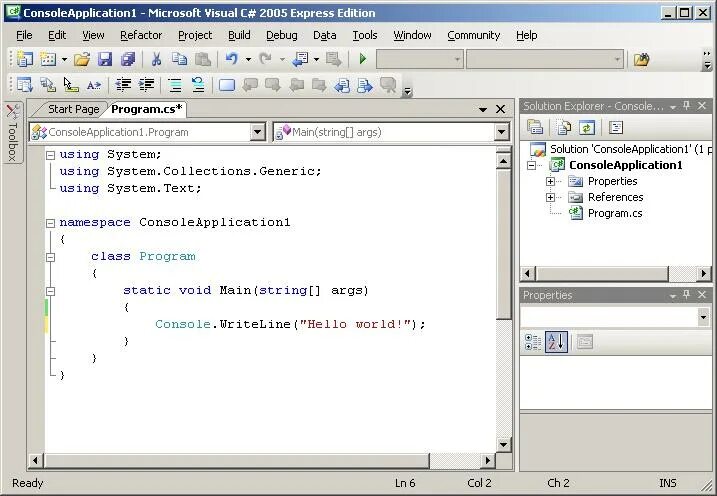Click the editor vertical scrollbar thumb
The width and height of the screenshot is (717, 496).
pos(503,244)
